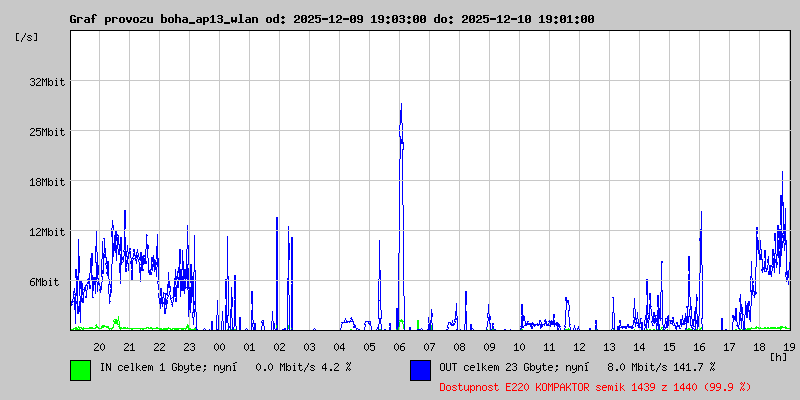This screenshot has height=400, width=800.
Task: Click the '09' hour tick label
Action: point(489,347)
